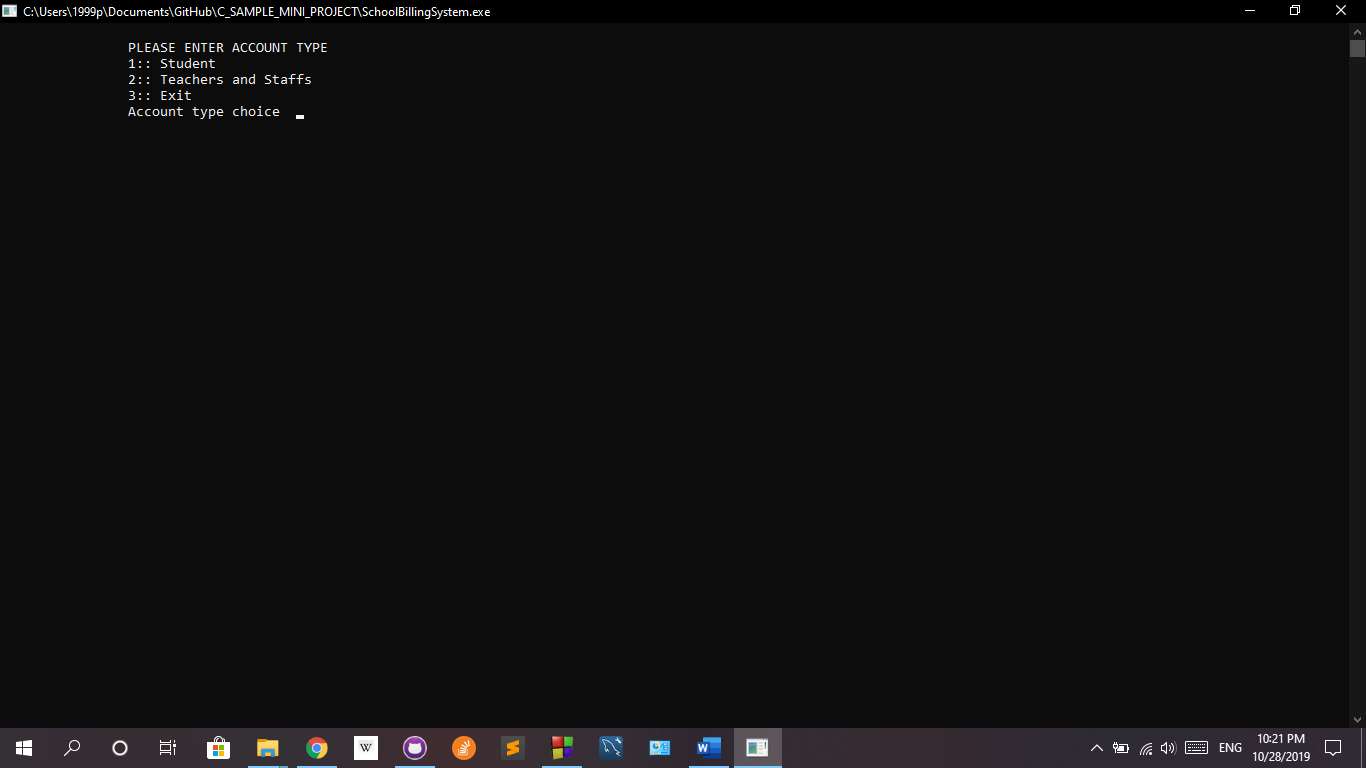Click the console vertical scrollbar thumb
Viewport: 1366px width, 768px height.
(1357, 49)
